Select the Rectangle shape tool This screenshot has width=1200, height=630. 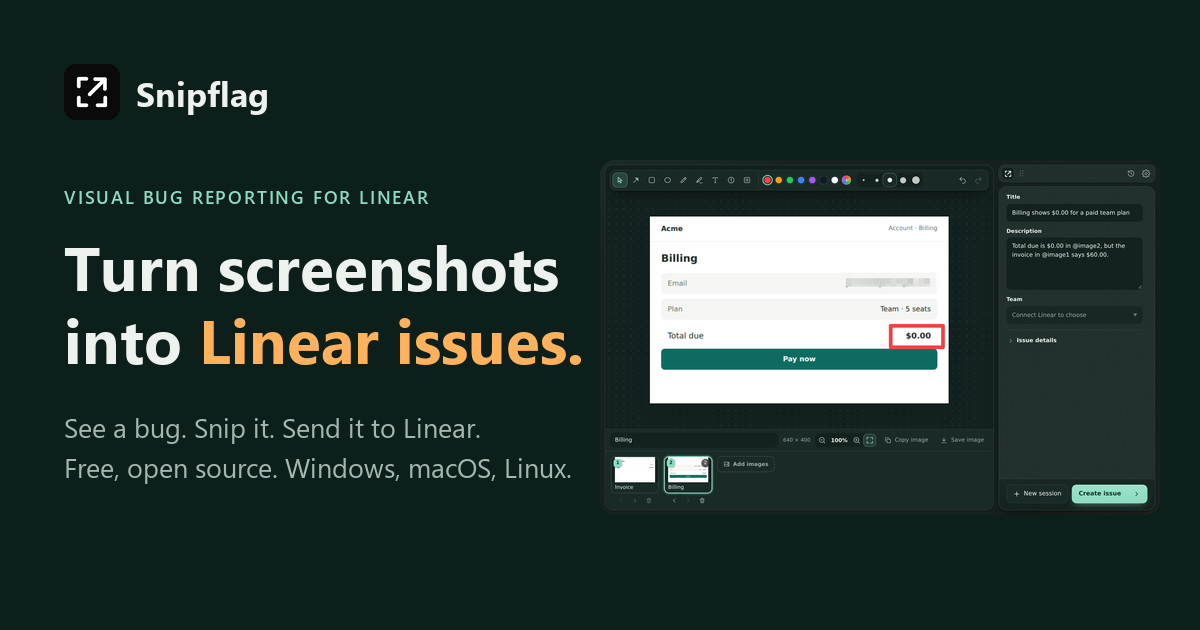652,180
